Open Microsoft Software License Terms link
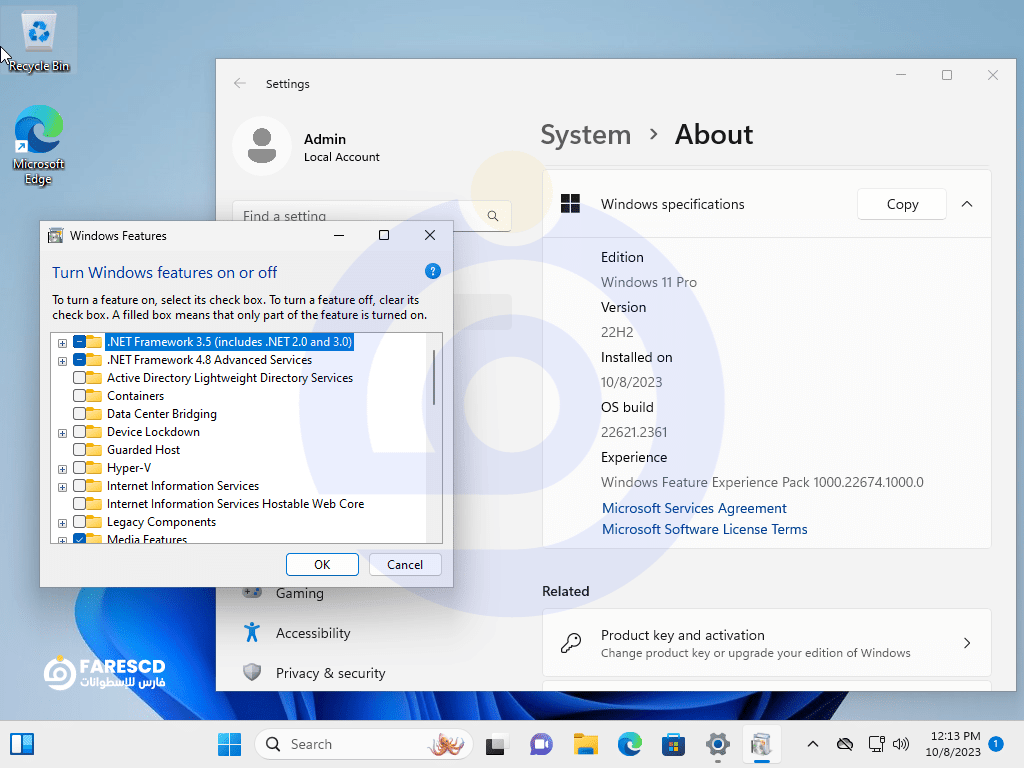This screenshot has height=768, width=1024. click(705, 529)
